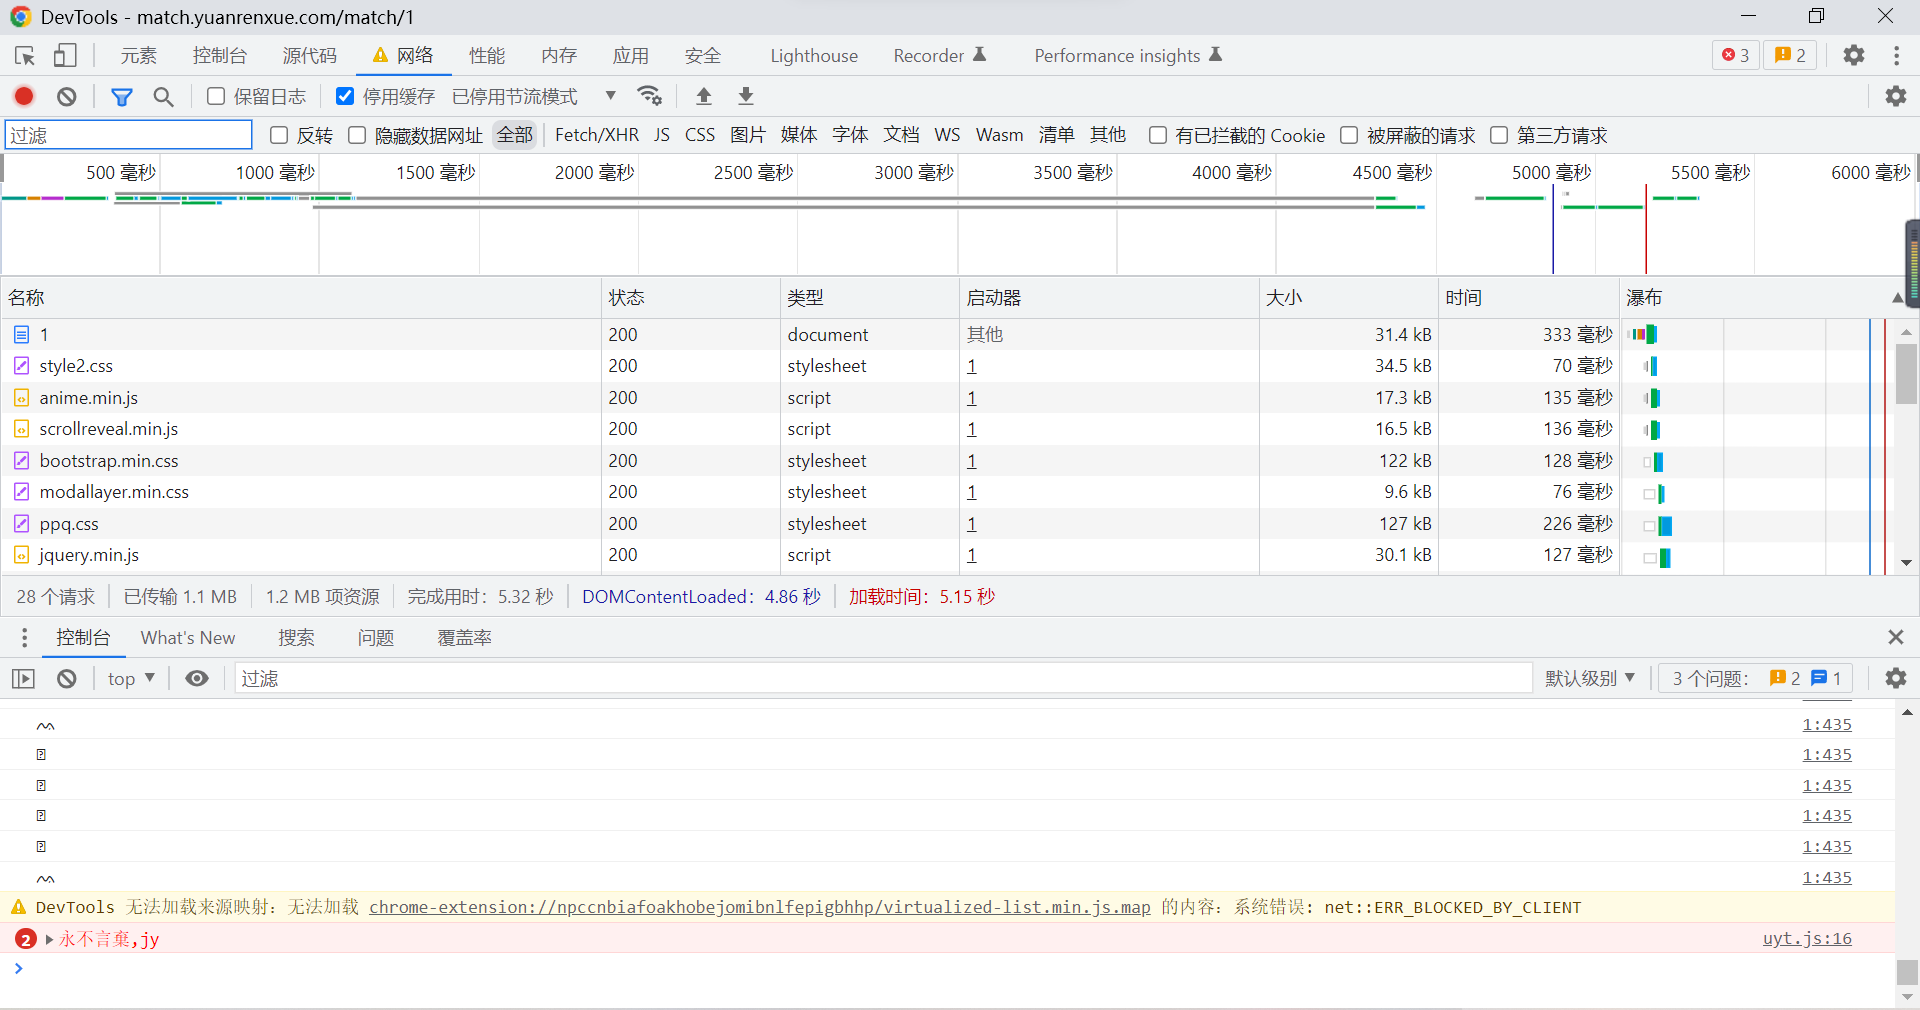Stop recording network log with red button

pyautogui.click(x=24, y=96)
